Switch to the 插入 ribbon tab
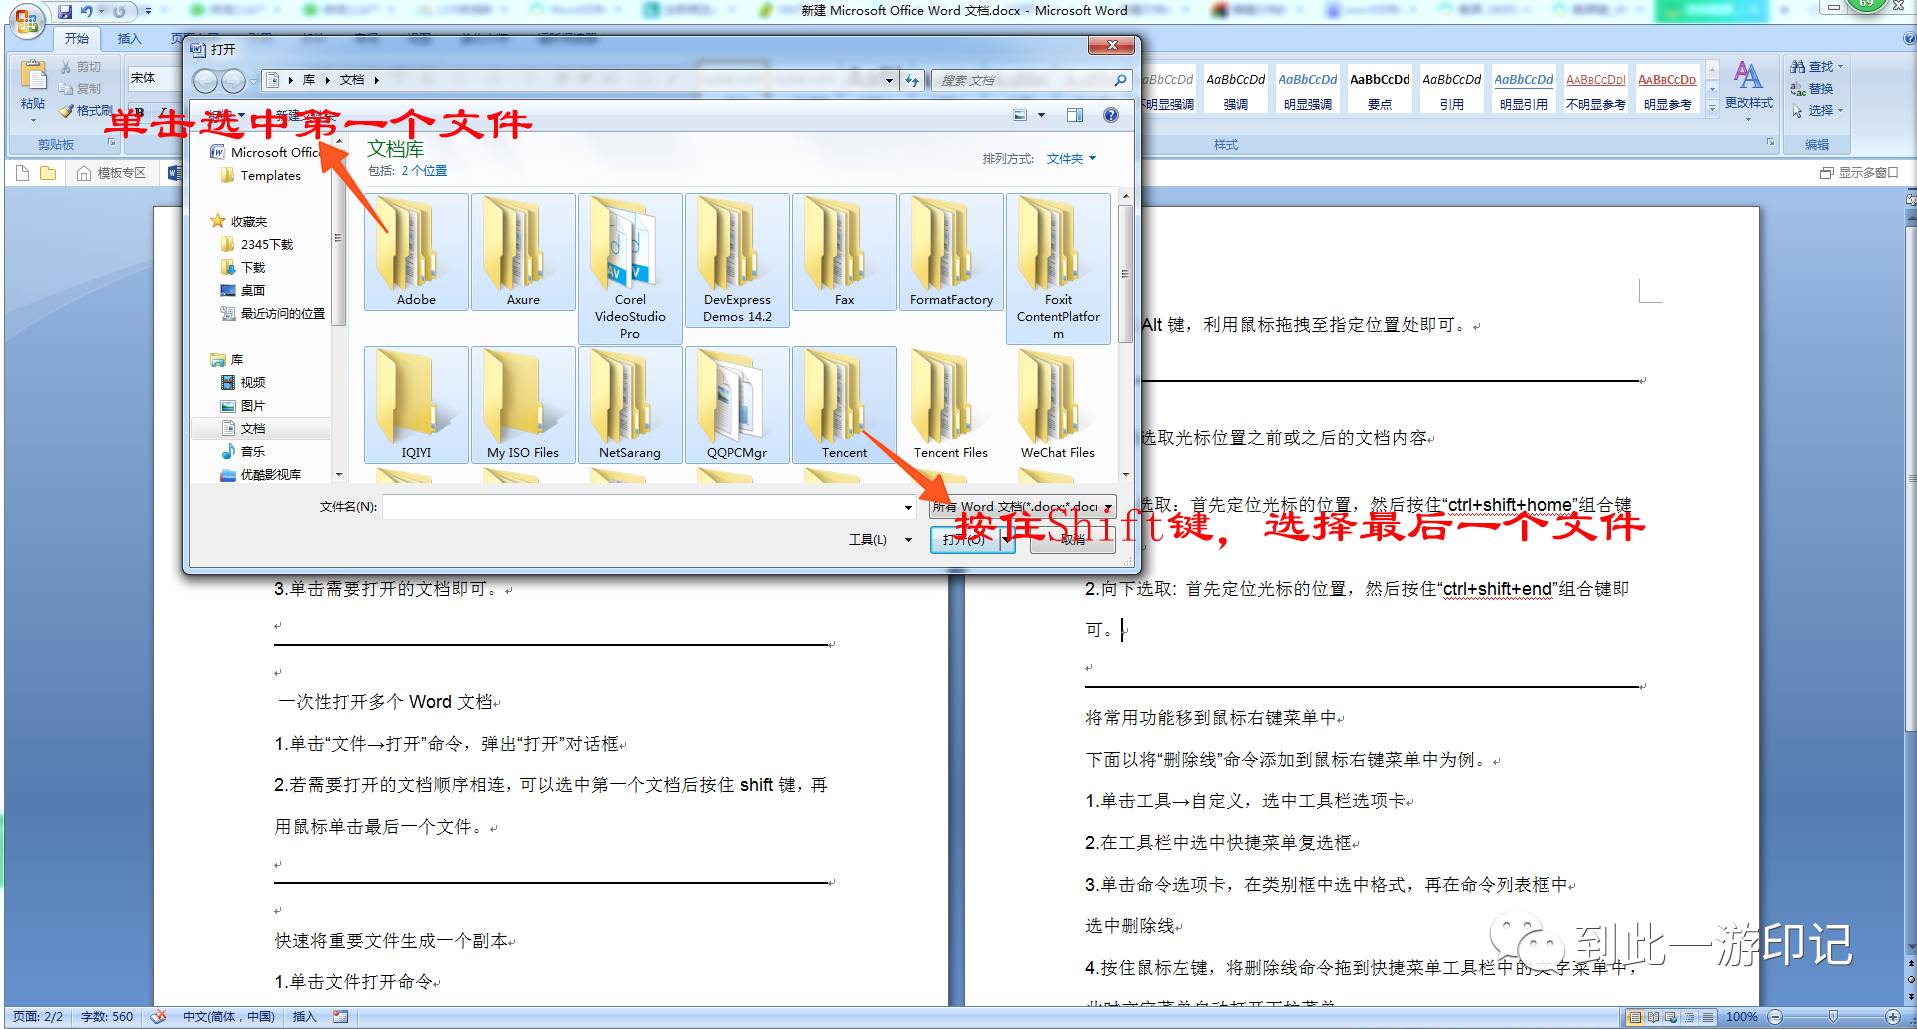Image resolution: width=1917 pixels, height=1029 pixels. click(x=130, y=38)
